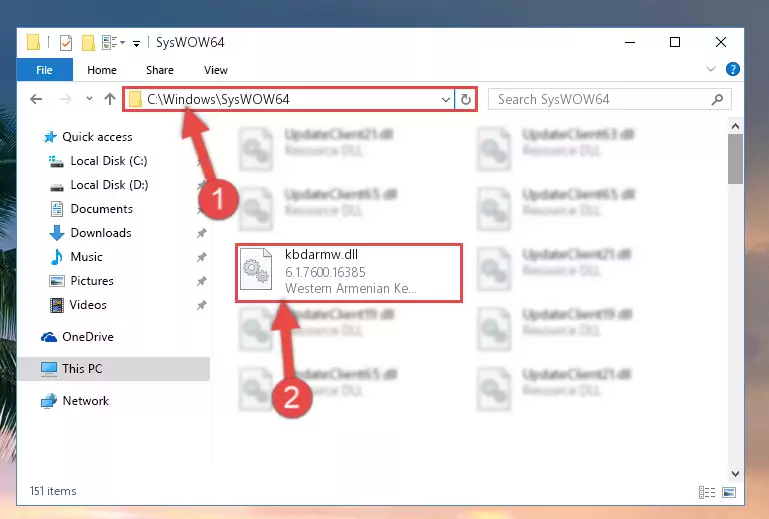
Task: Open the File menu
Action: (45, 70)
